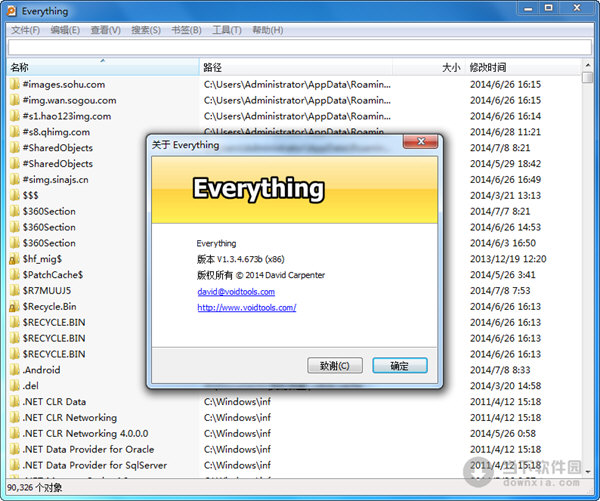The height and width of the screenshot is (501, 600).
Task: Sort by 名称 column header
Action: [103, 67]
